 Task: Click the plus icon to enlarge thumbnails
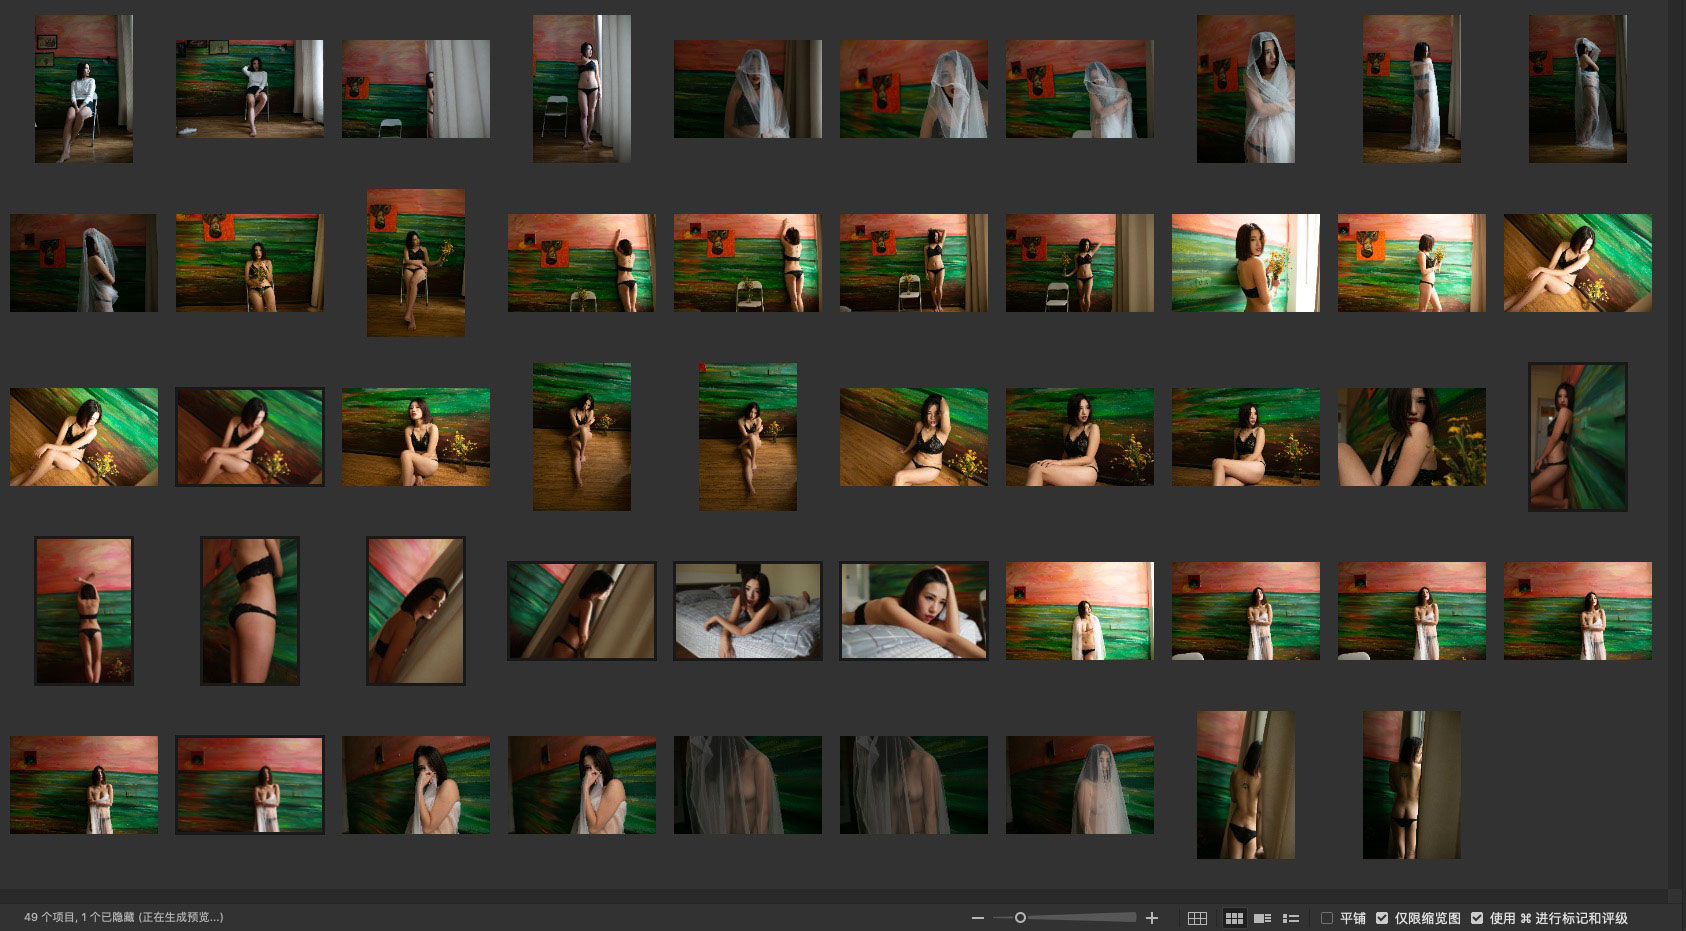(x=1152, y=918)
